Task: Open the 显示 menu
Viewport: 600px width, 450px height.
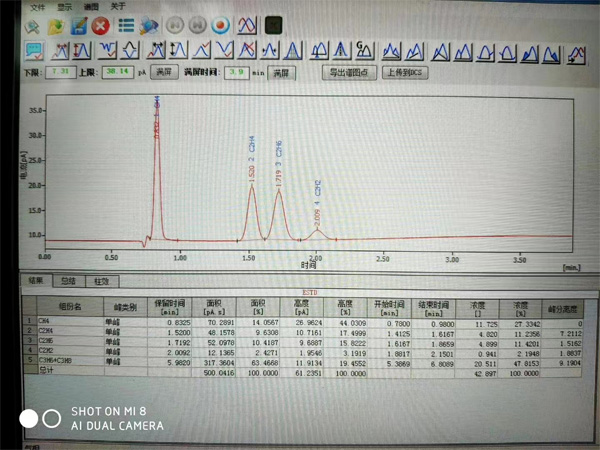Action: click(64, 6)
